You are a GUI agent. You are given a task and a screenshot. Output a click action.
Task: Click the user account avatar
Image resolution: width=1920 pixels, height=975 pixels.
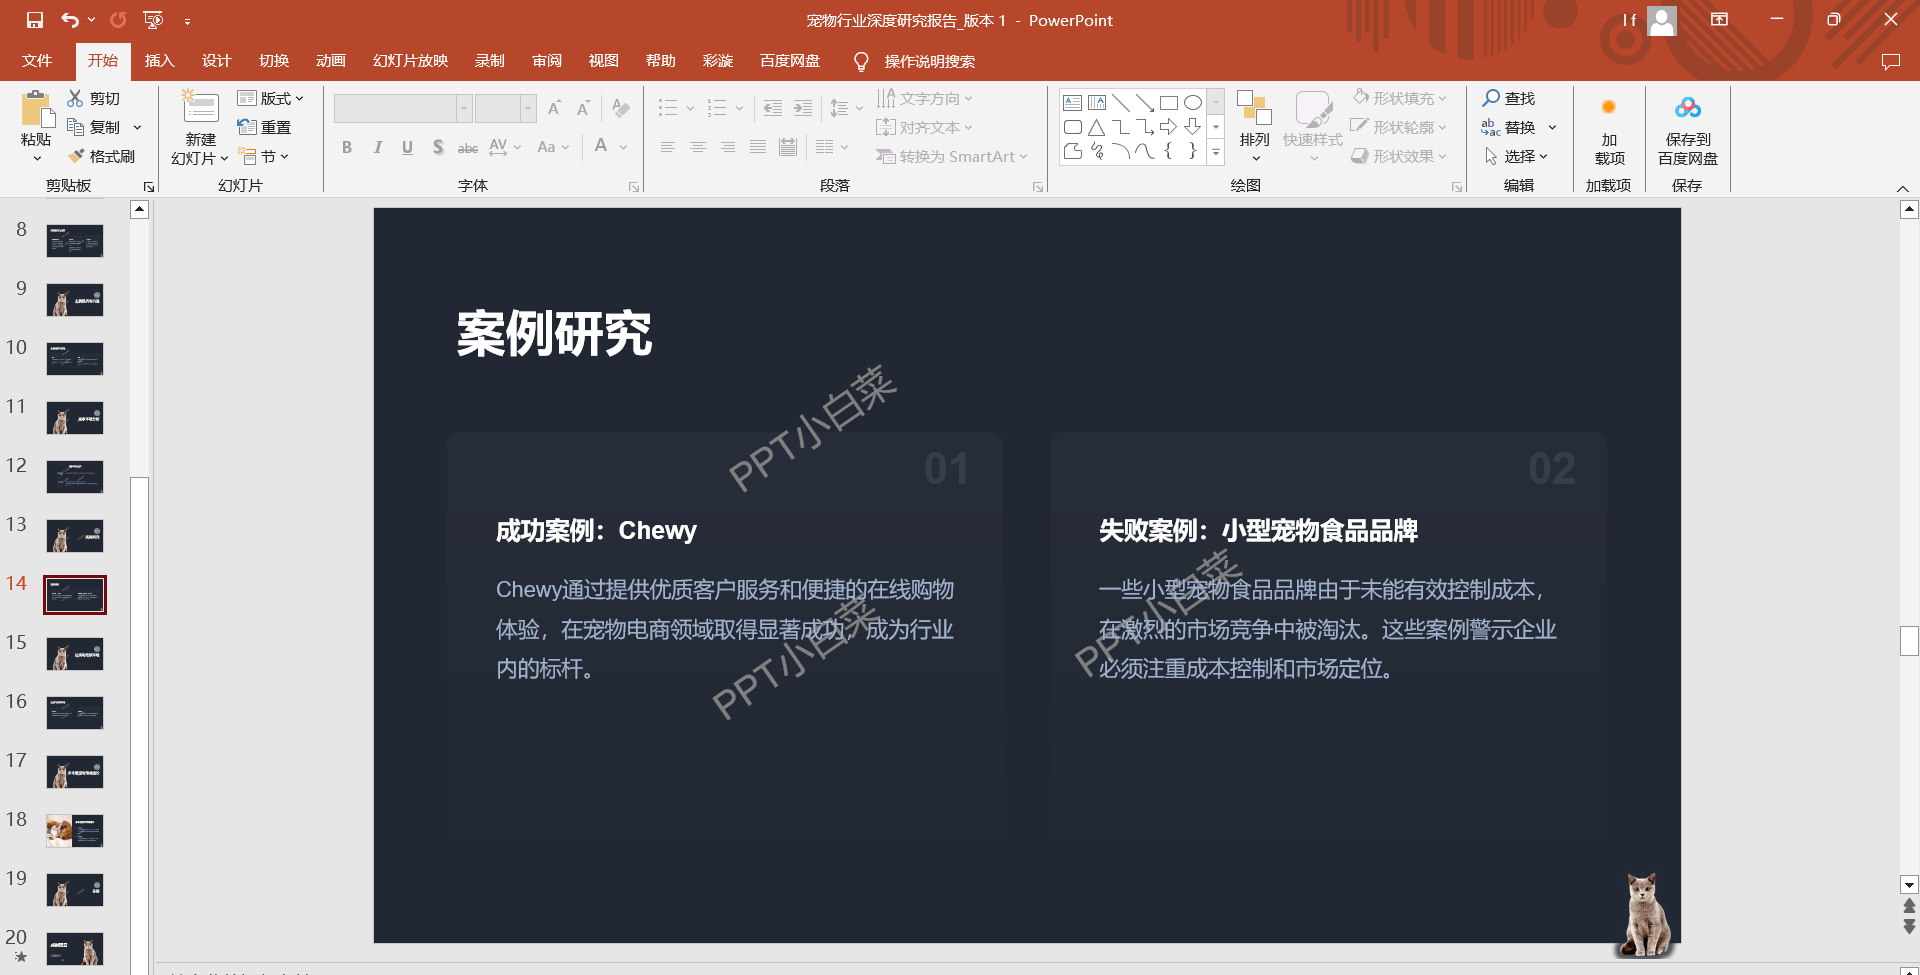(1662, 20)
